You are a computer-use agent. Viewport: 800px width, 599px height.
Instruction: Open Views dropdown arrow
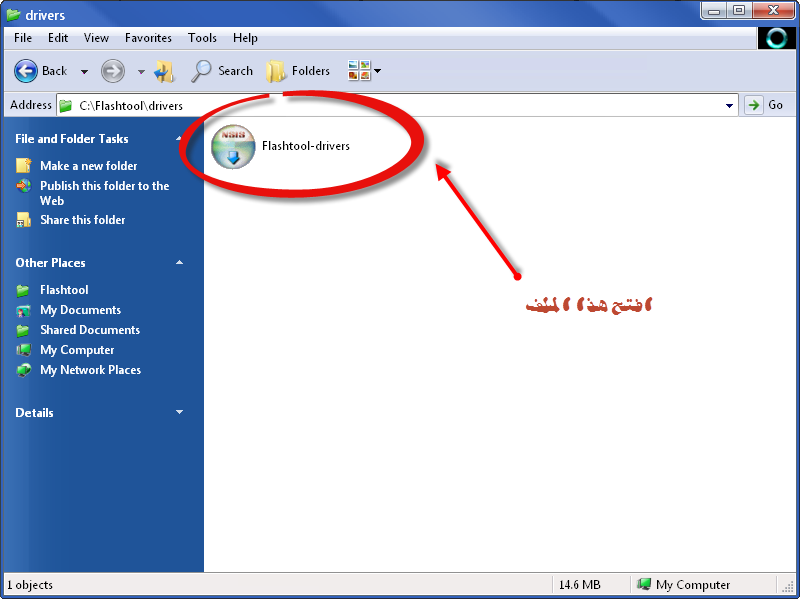coord(378,71)
